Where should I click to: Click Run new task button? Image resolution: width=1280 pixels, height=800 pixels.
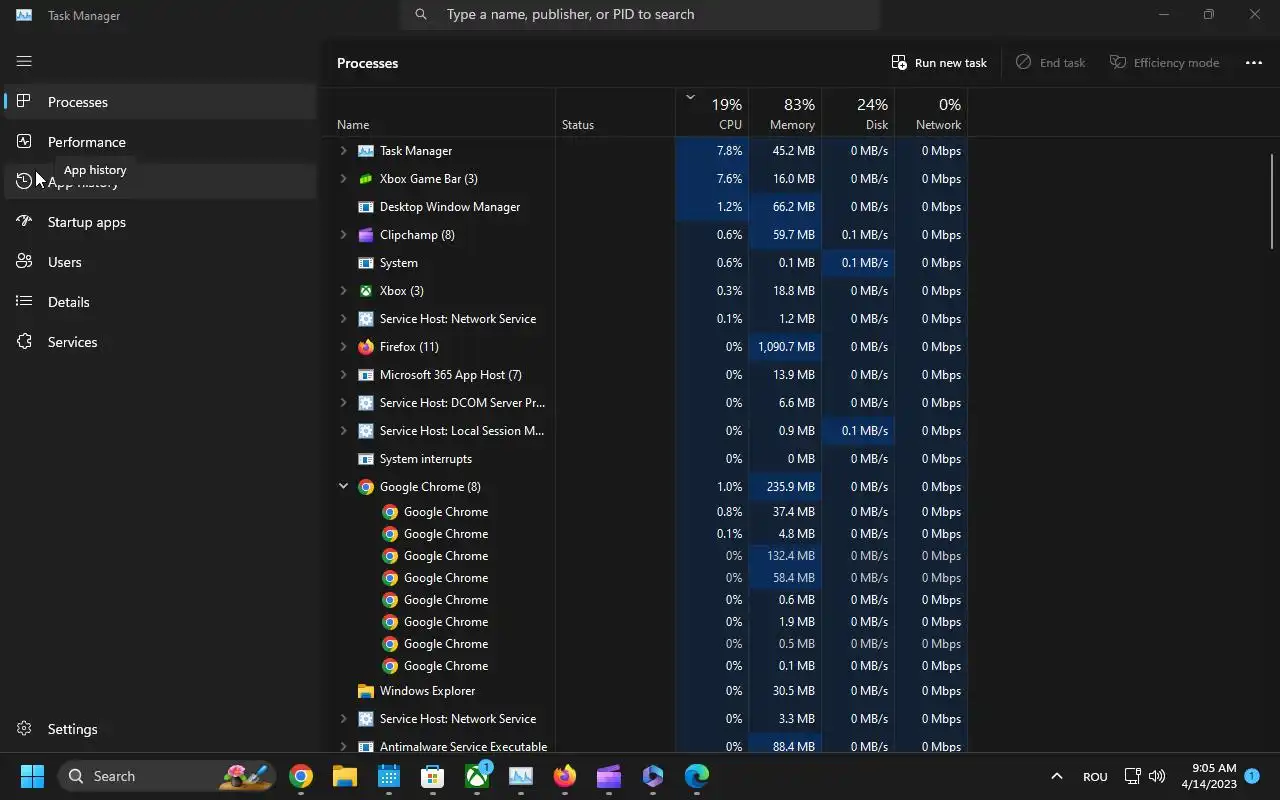(x=939, y=62)
